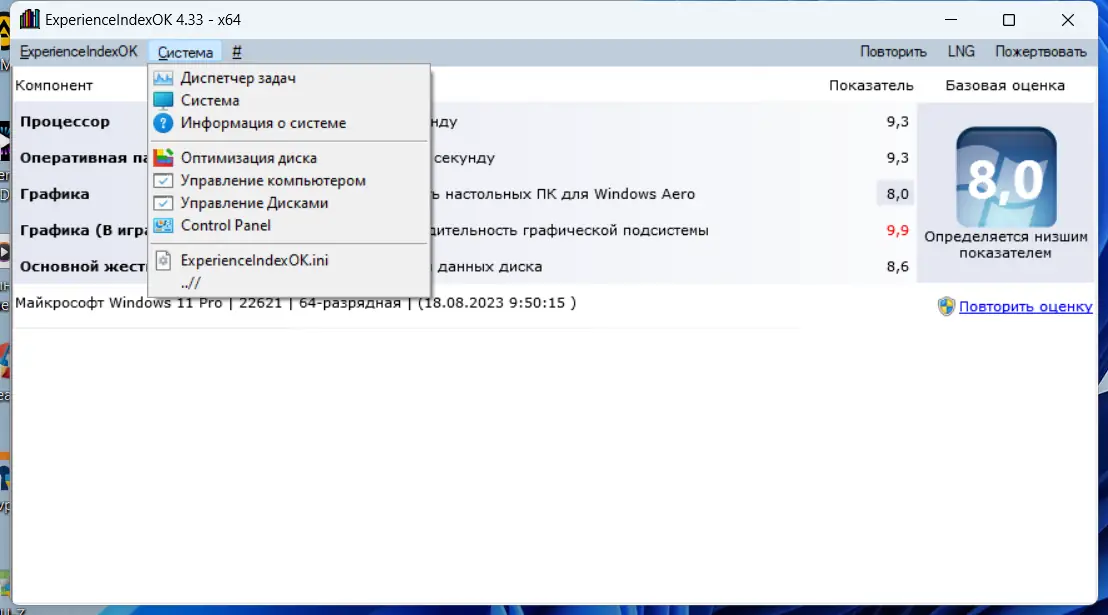Choose Система entry in the dropdown list

point(290,100)
